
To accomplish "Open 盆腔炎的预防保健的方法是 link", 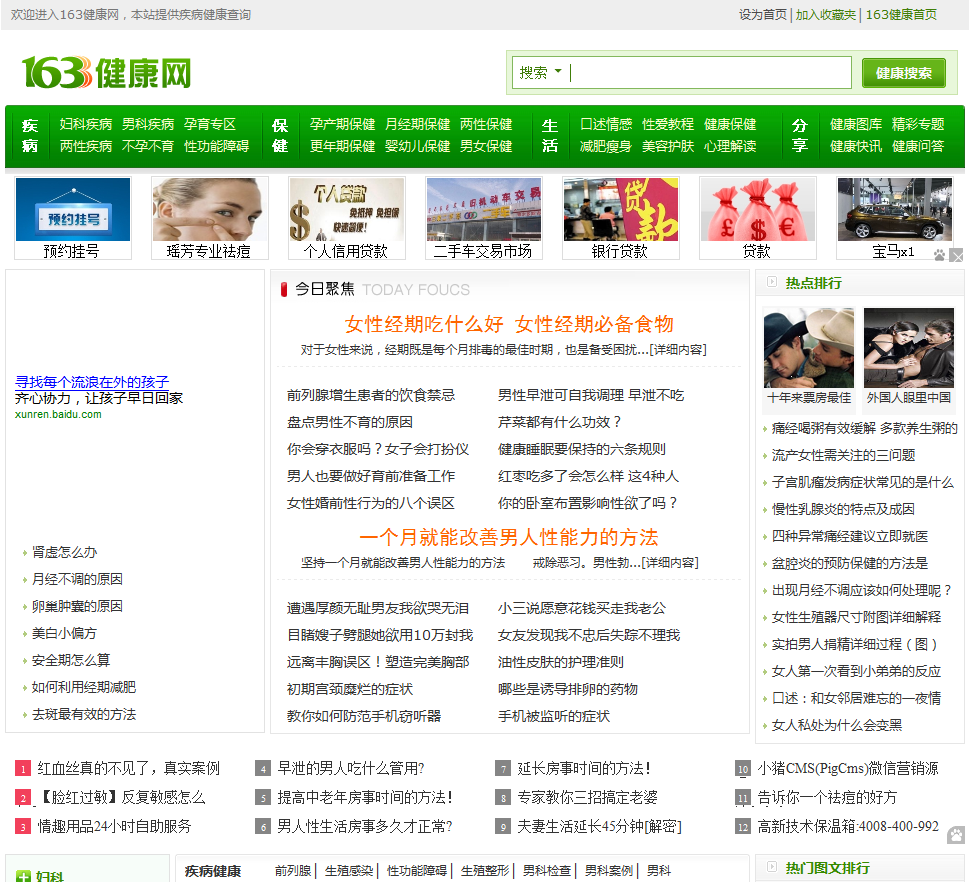I will [849, 563].
